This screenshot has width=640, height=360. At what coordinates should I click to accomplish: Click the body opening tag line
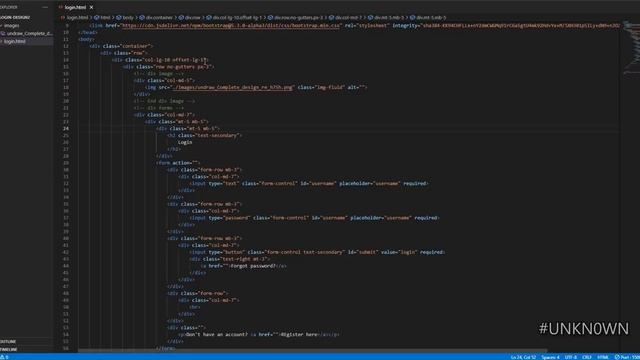click(87, 39)
